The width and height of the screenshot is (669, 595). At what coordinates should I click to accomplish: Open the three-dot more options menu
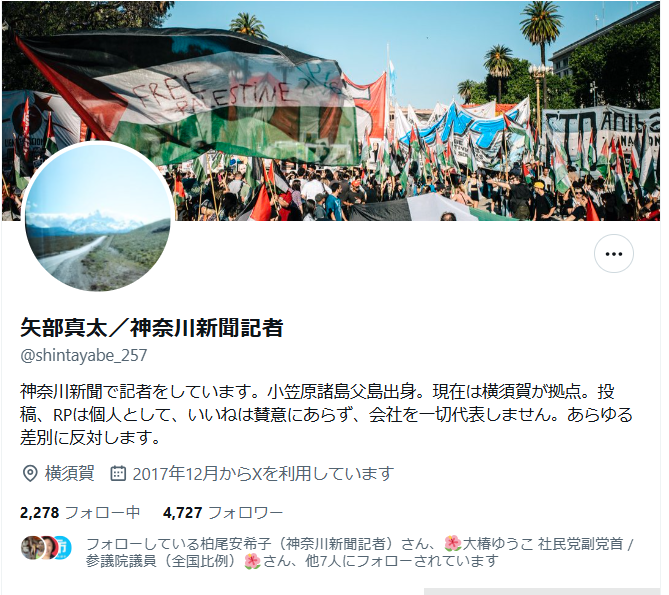click(614, 254)
